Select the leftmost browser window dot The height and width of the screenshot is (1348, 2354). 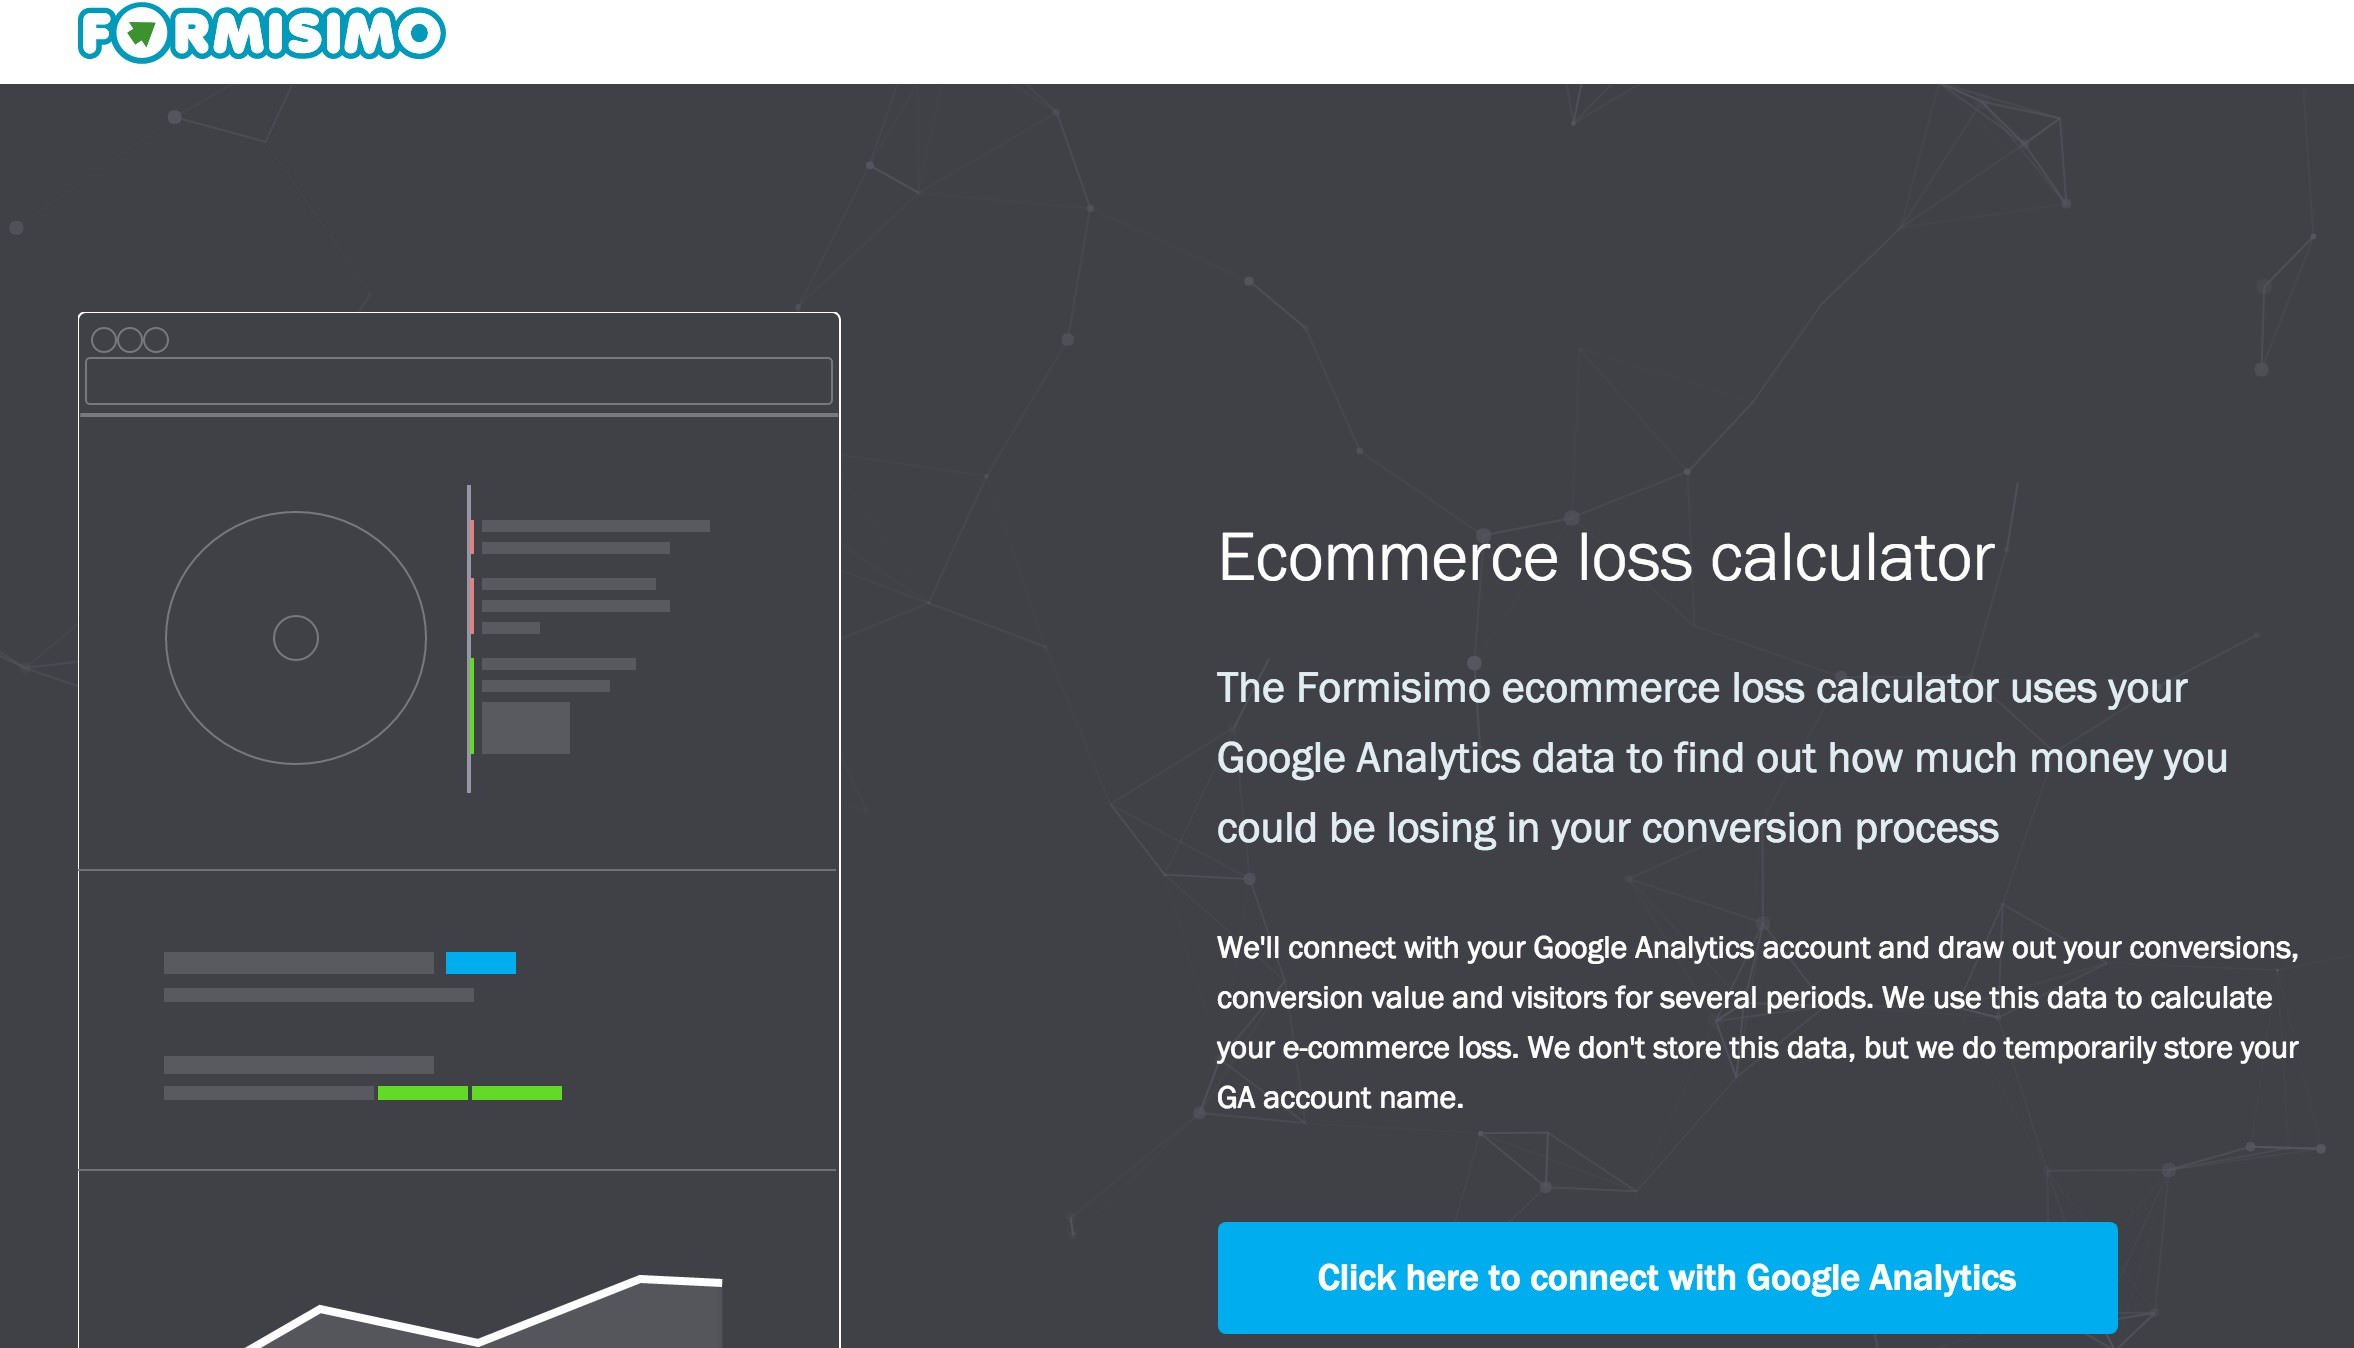coord(104,340)
